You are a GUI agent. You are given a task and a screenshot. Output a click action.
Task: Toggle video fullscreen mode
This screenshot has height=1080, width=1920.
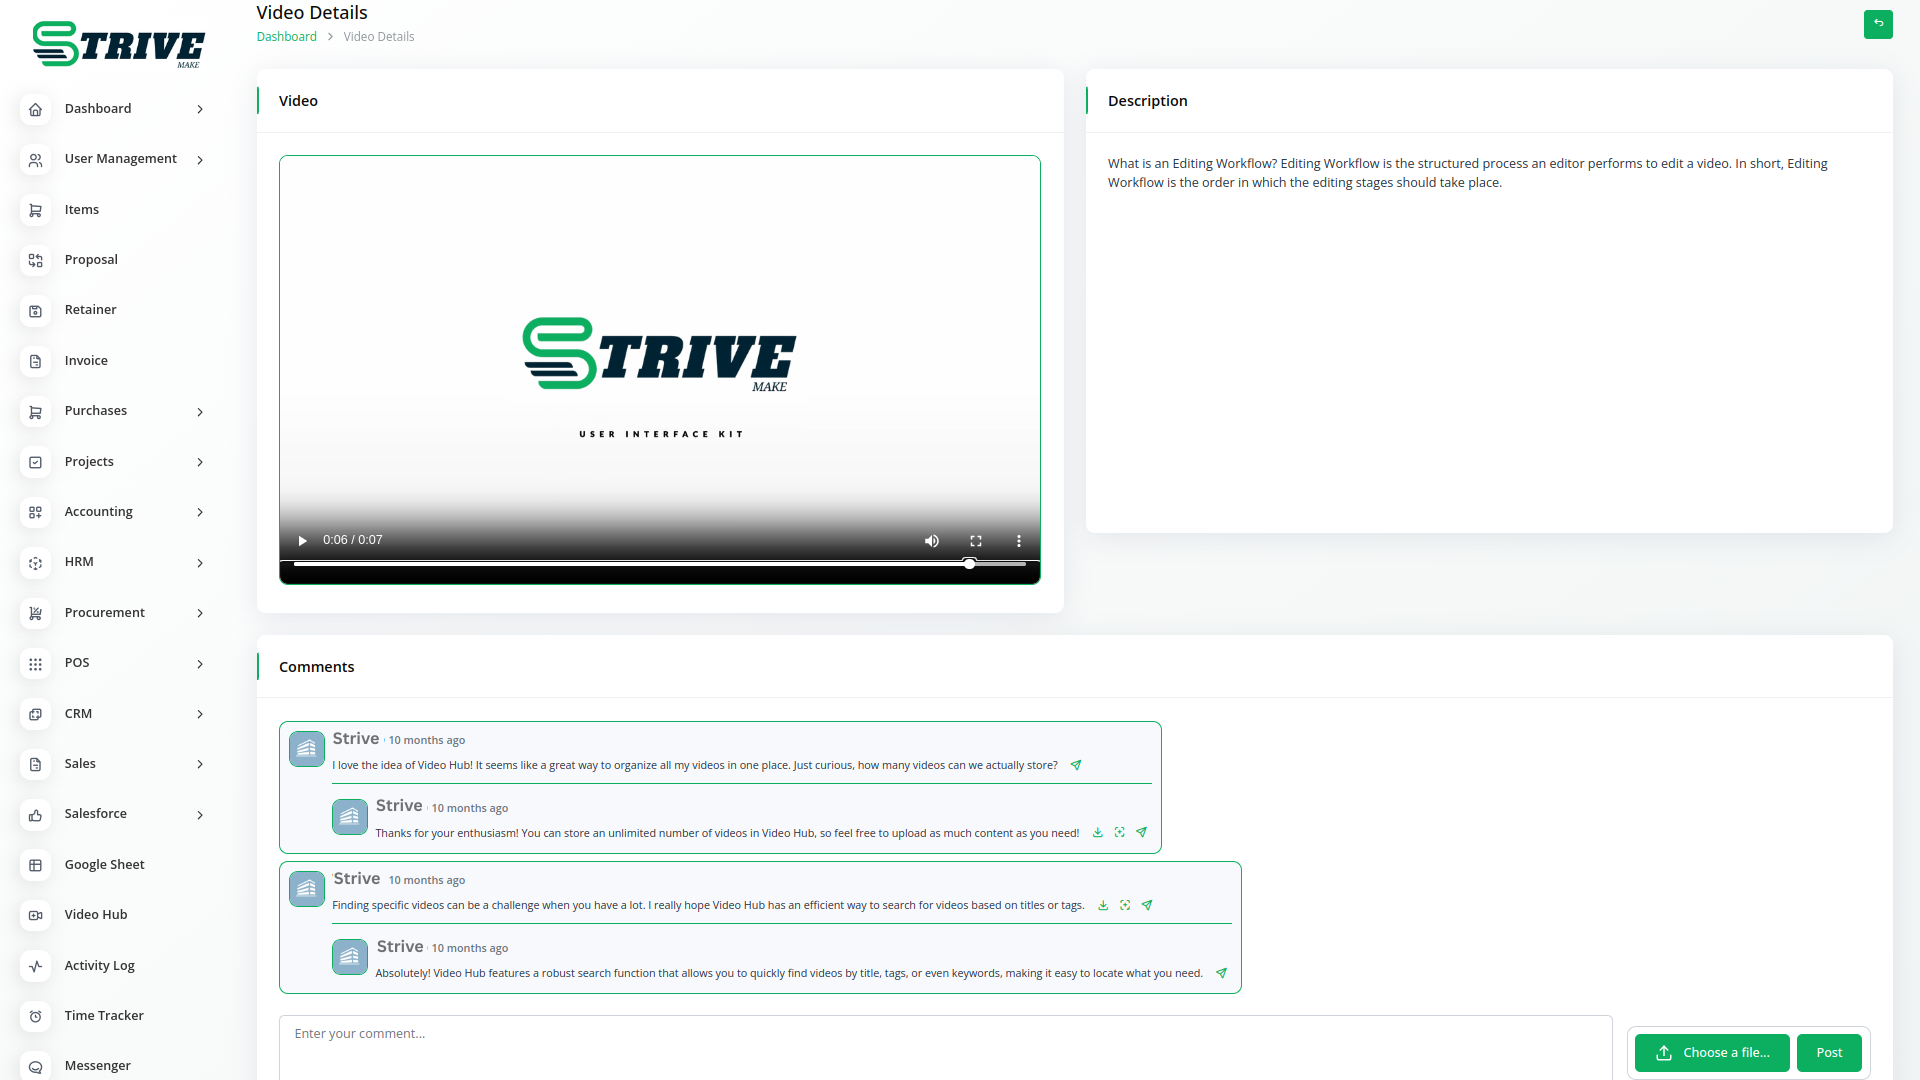coord(975,541)
